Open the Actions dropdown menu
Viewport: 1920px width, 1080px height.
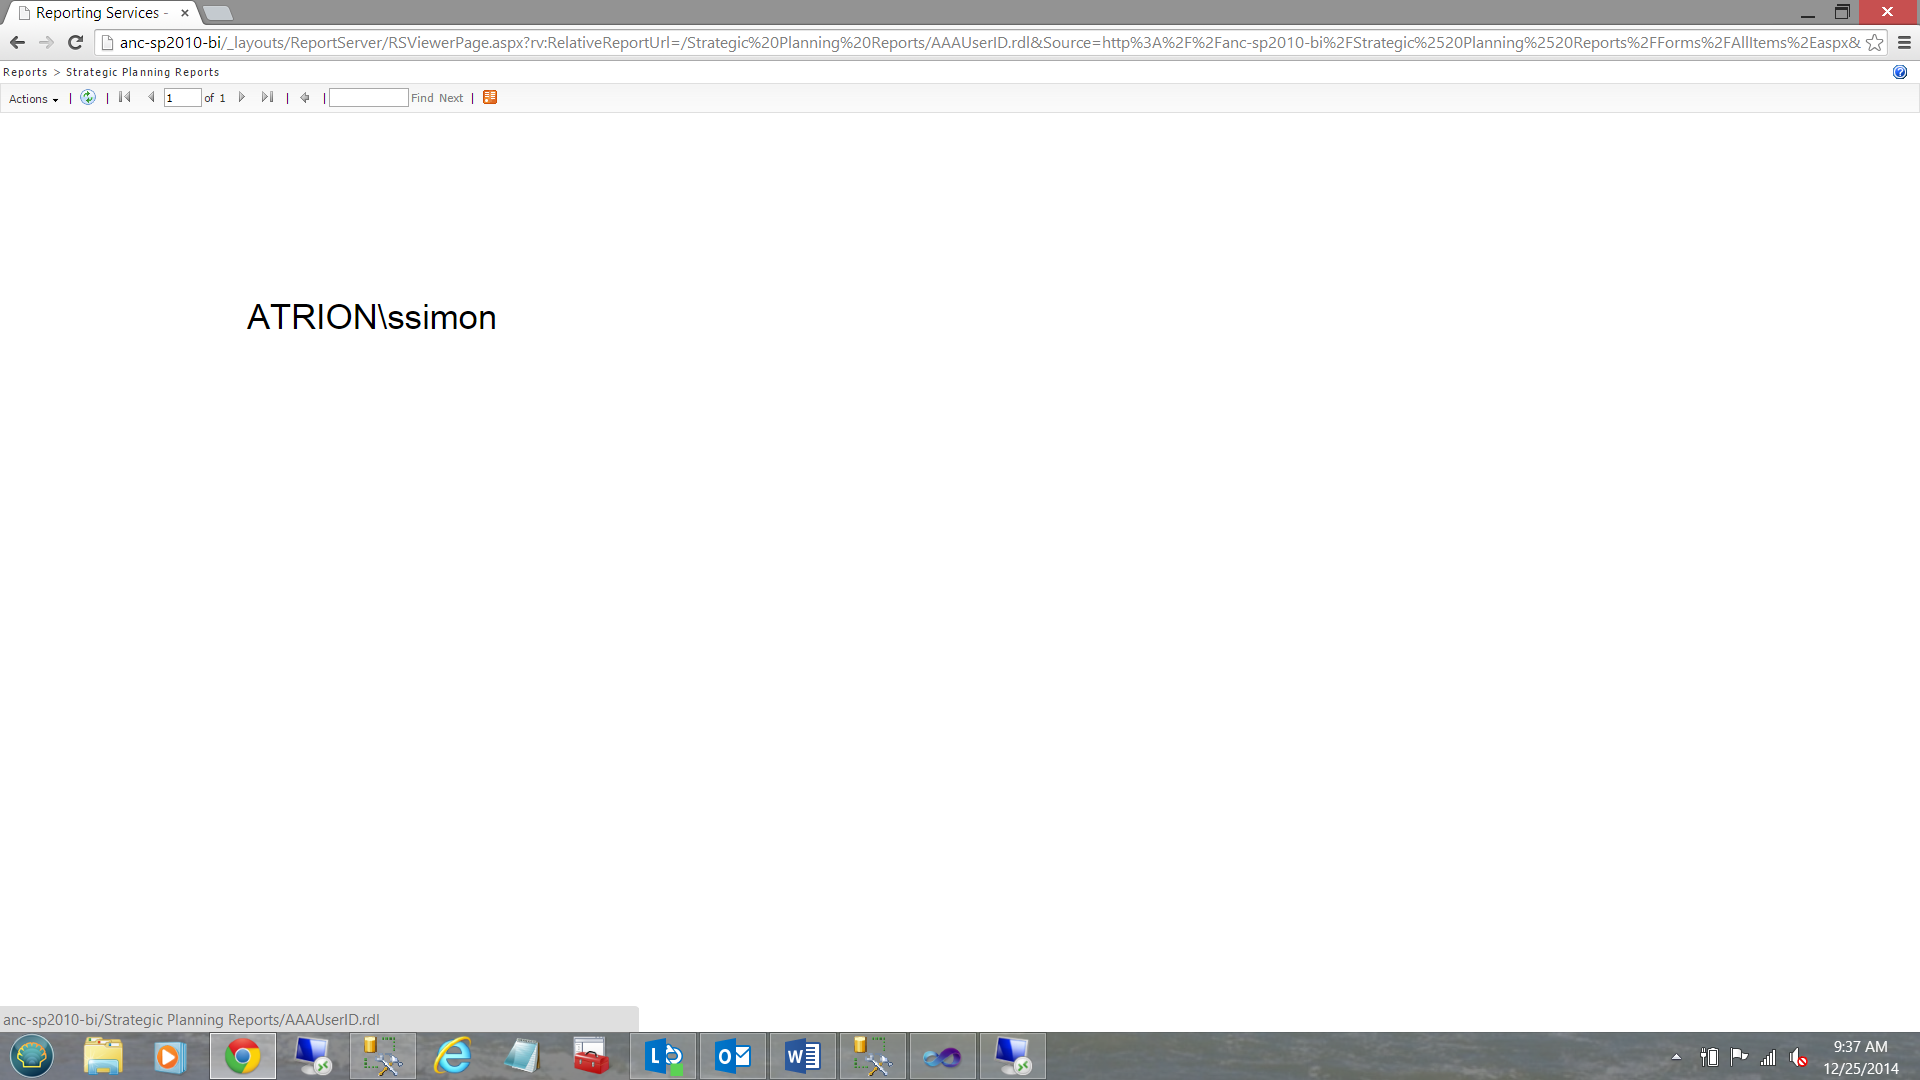click(33, 98)
